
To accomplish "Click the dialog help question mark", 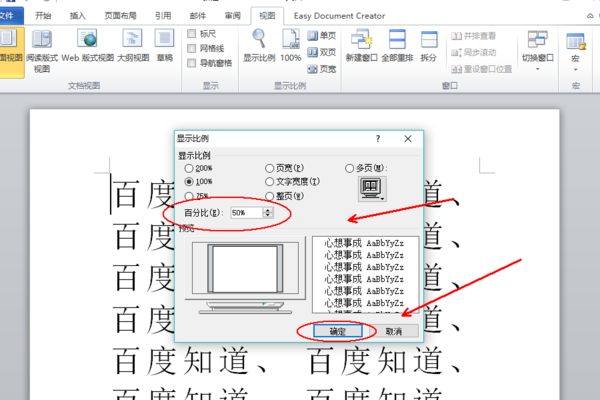I will click(378, 139).
